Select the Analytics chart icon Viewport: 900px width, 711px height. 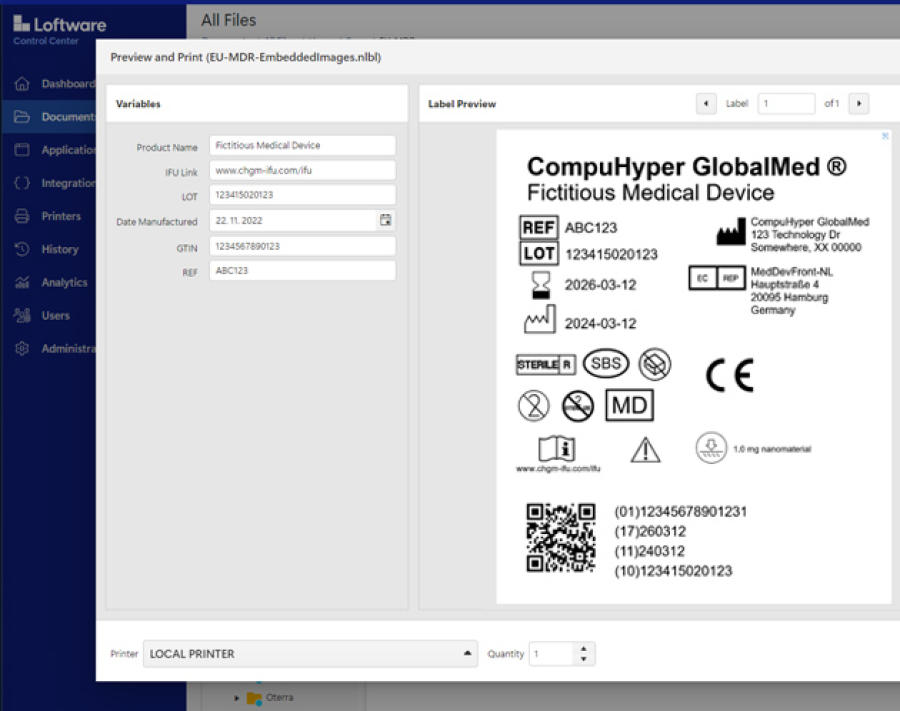point(22,283)
